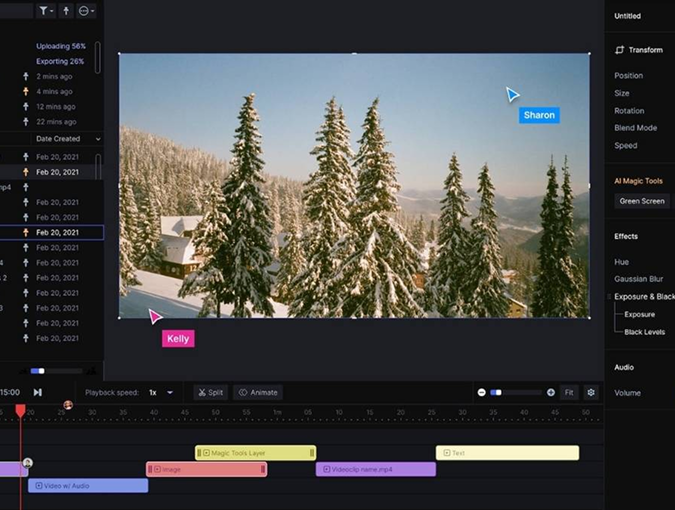
Task: Select the Blend Mode property
Action: [x=635, y=128]
